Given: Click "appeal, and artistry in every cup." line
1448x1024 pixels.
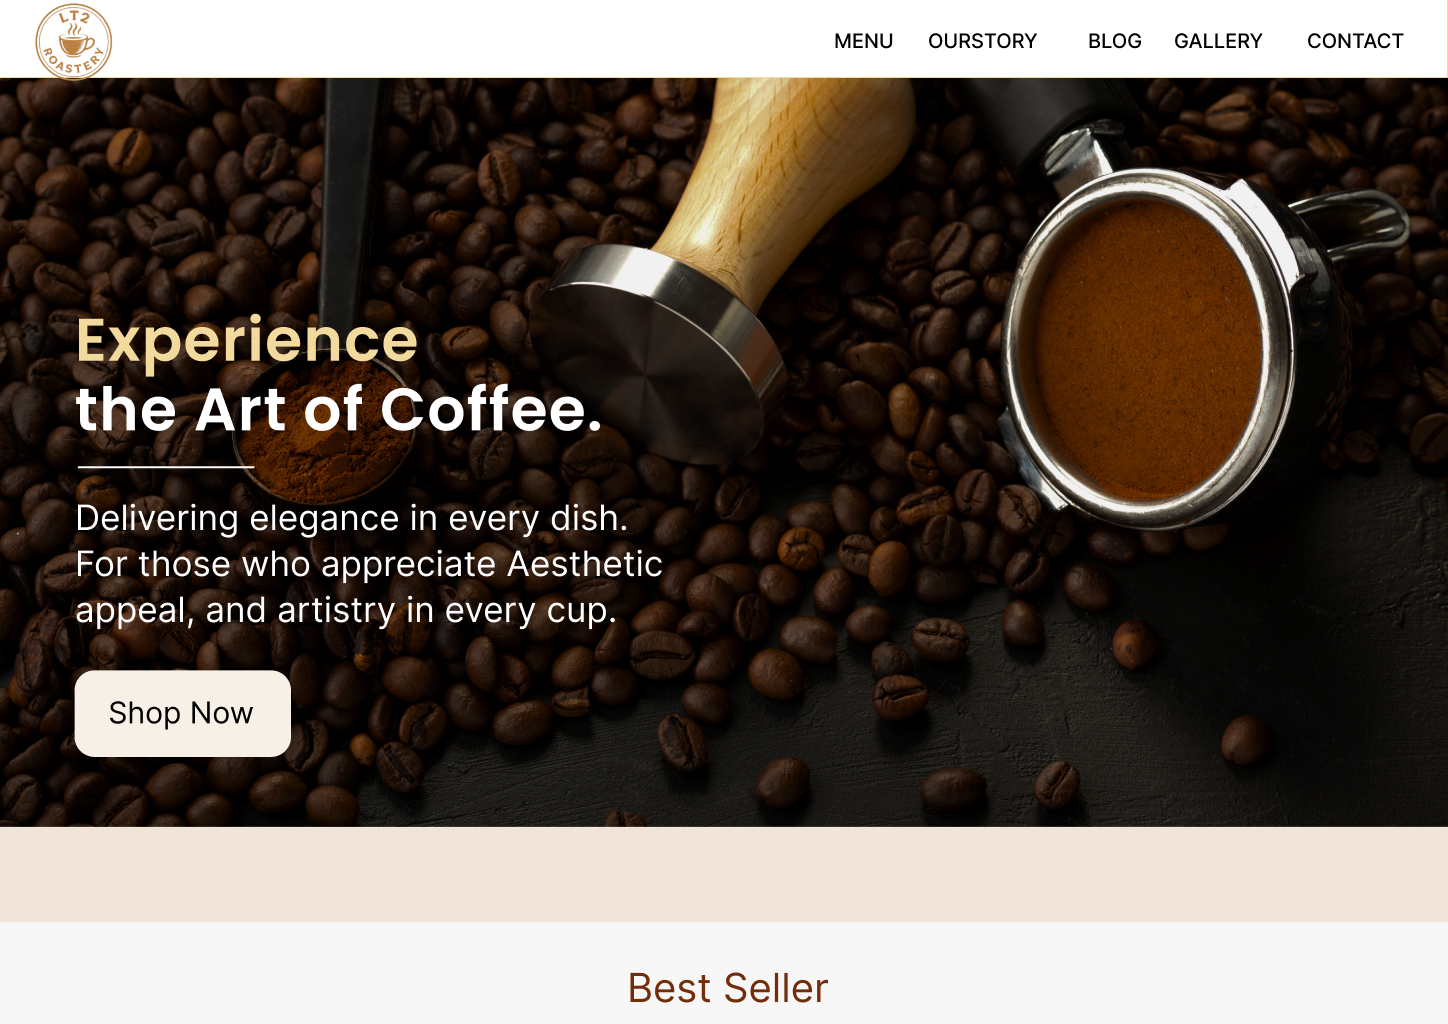Looking at the screenshot, I should [346, 610].
